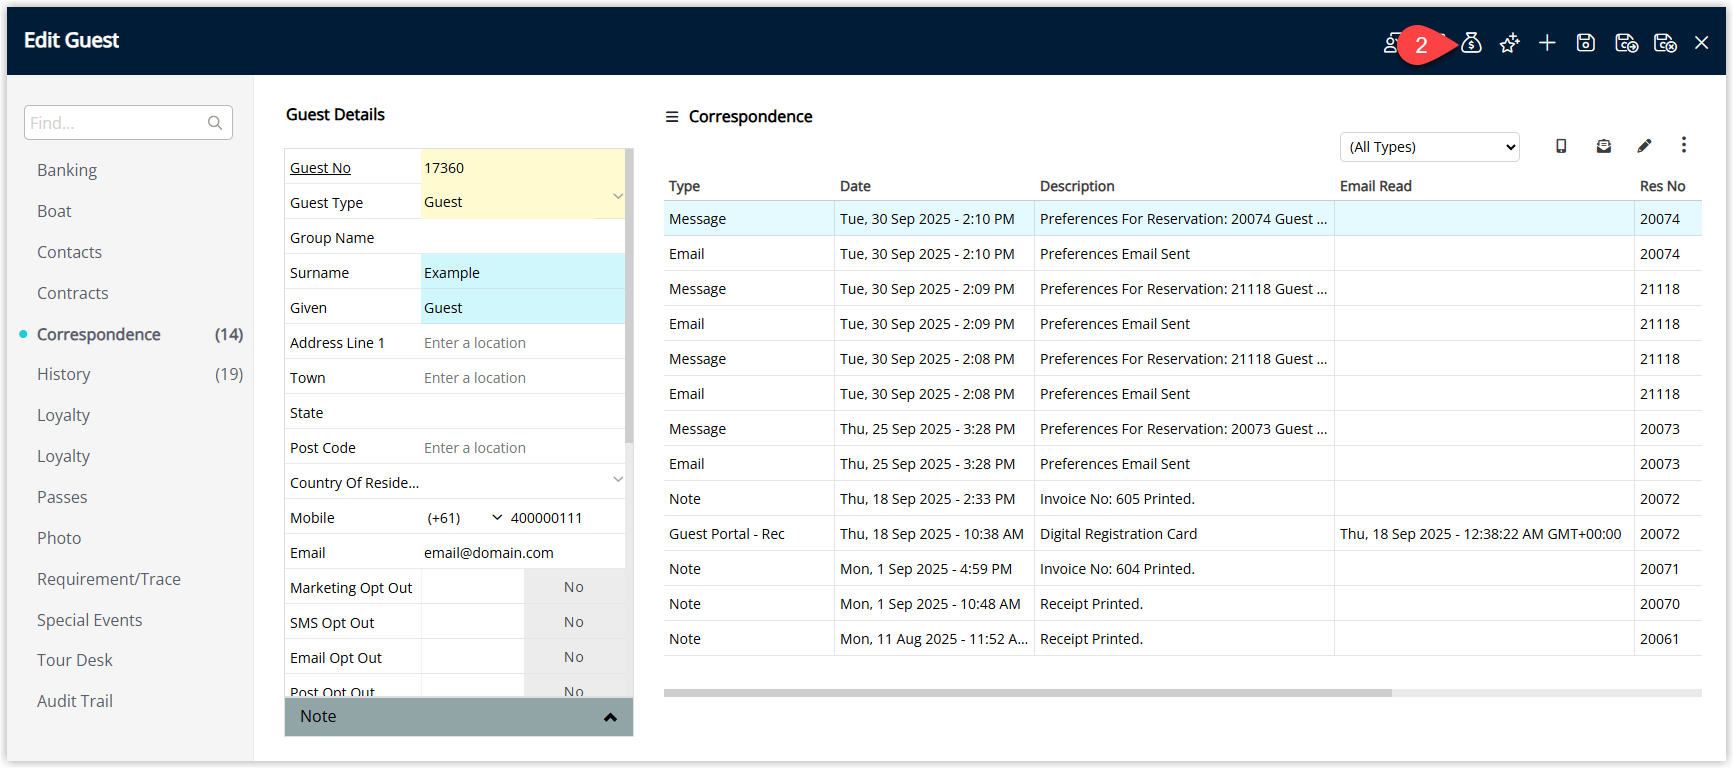Toggle the Email Opt Out No switch

[574, 657]
